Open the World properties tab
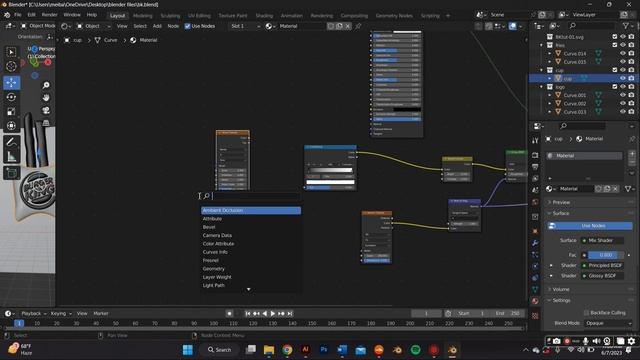Viewport: 640px width, 360px height. point(535,202)
